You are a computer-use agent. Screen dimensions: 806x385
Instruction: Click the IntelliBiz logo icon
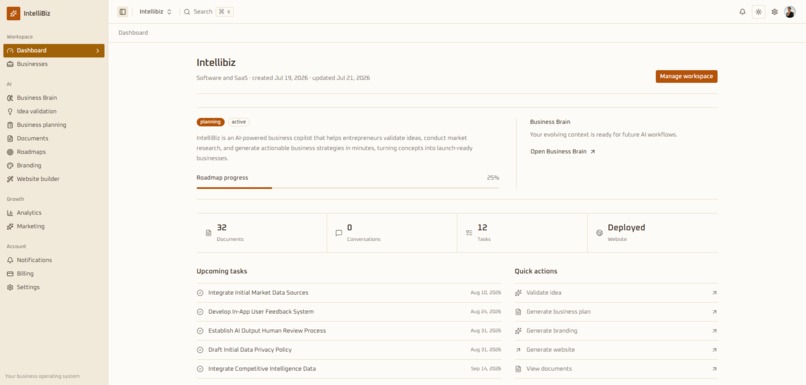pos(13,13)
